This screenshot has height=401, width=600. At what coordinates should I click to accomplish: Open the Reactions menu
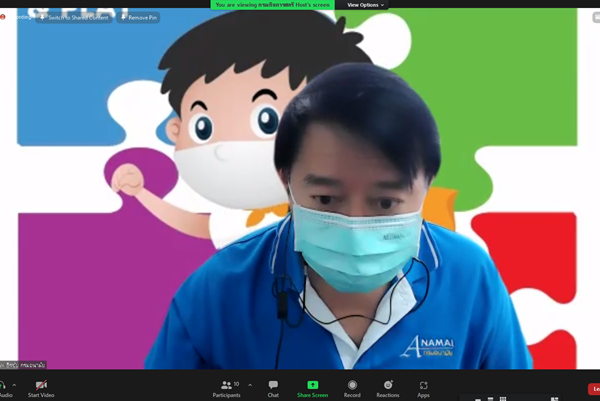388,389
